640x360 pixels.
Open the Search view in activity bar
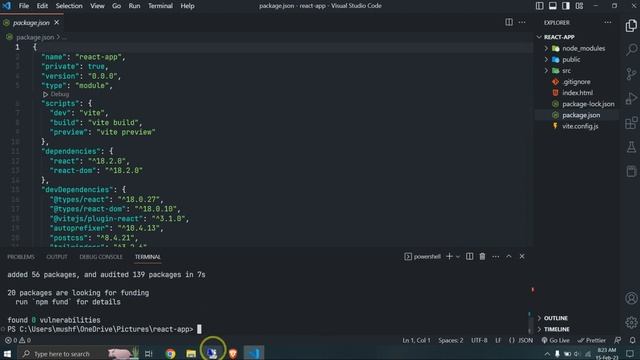[x=631, y=50]
